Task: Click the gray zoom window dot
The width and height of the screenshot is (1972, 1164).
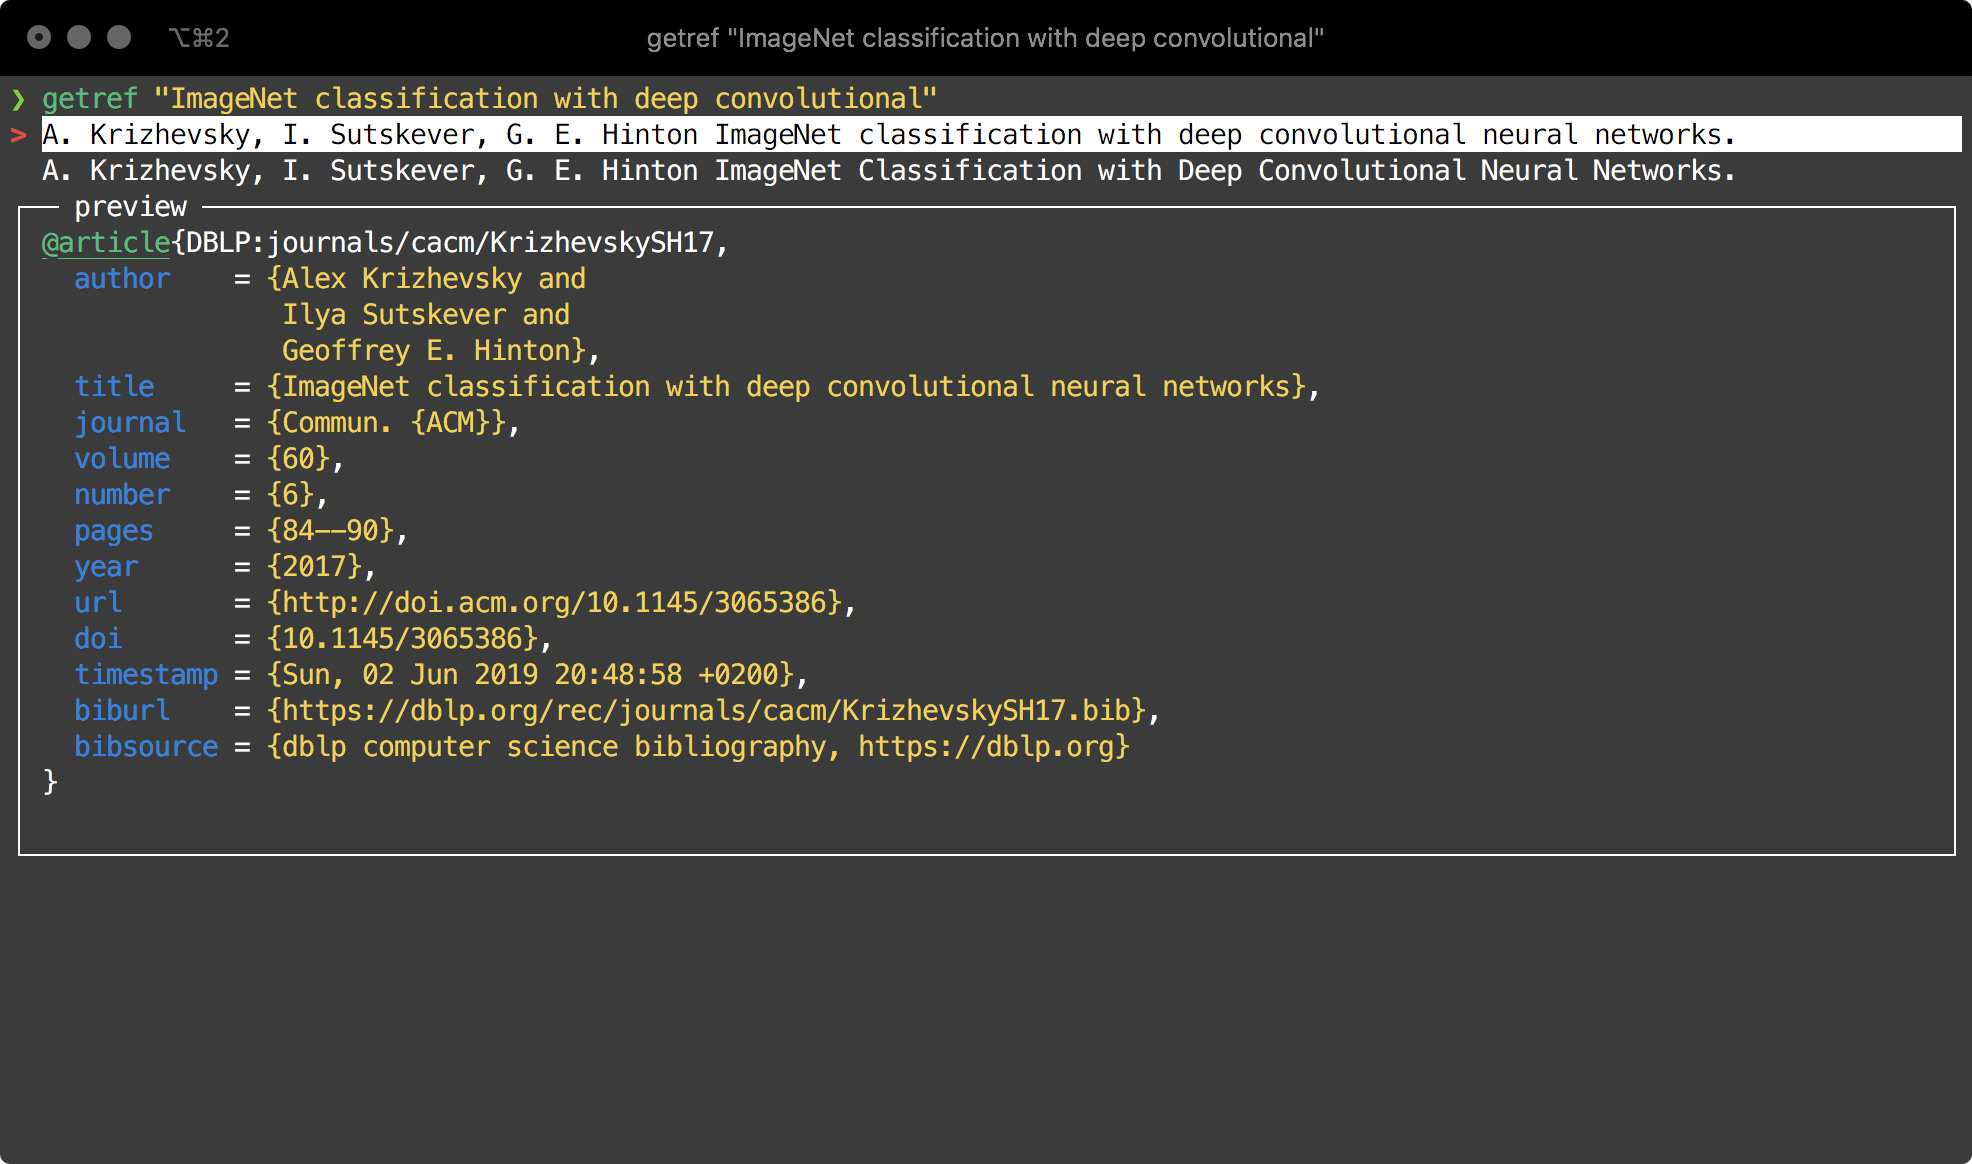Action: (119, 38)
